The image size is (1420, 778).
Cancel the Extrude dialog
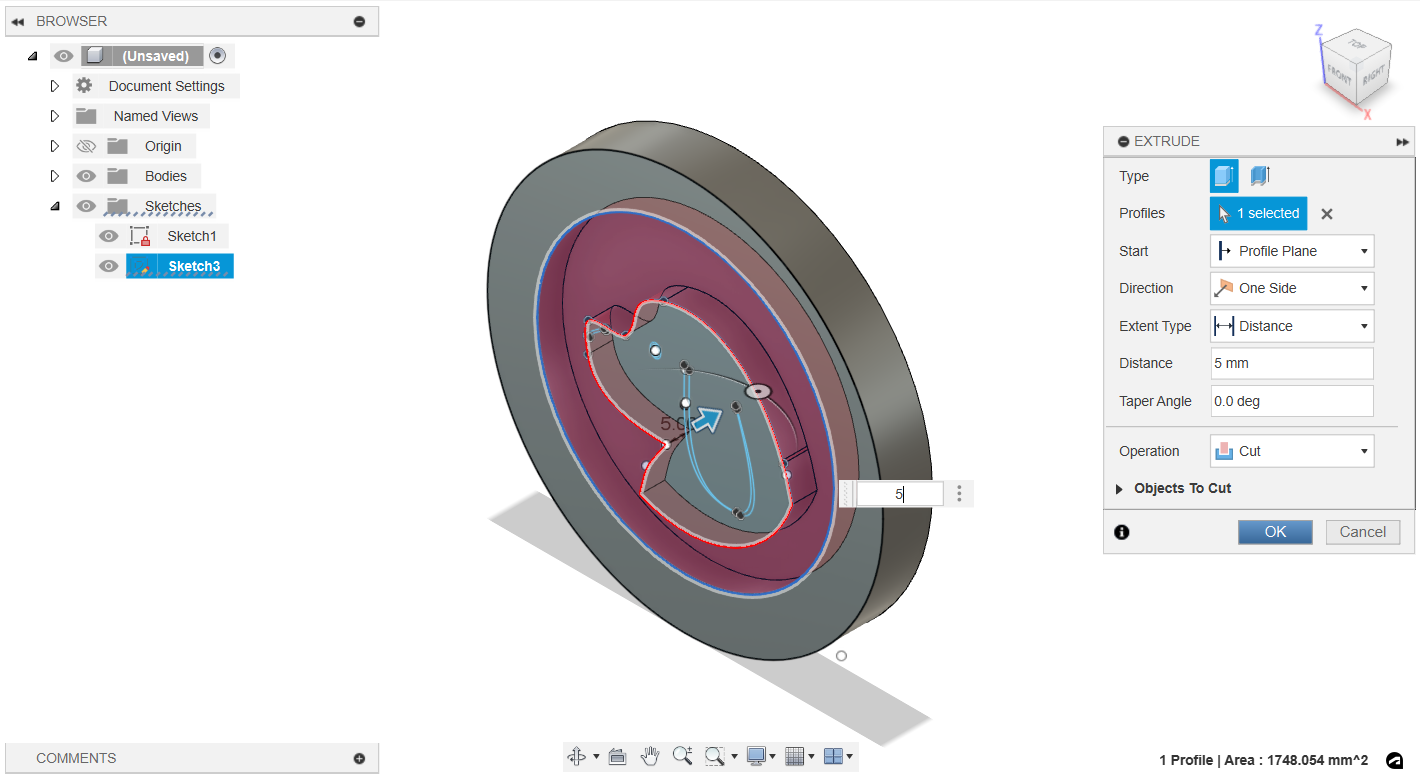[1362, 532]
